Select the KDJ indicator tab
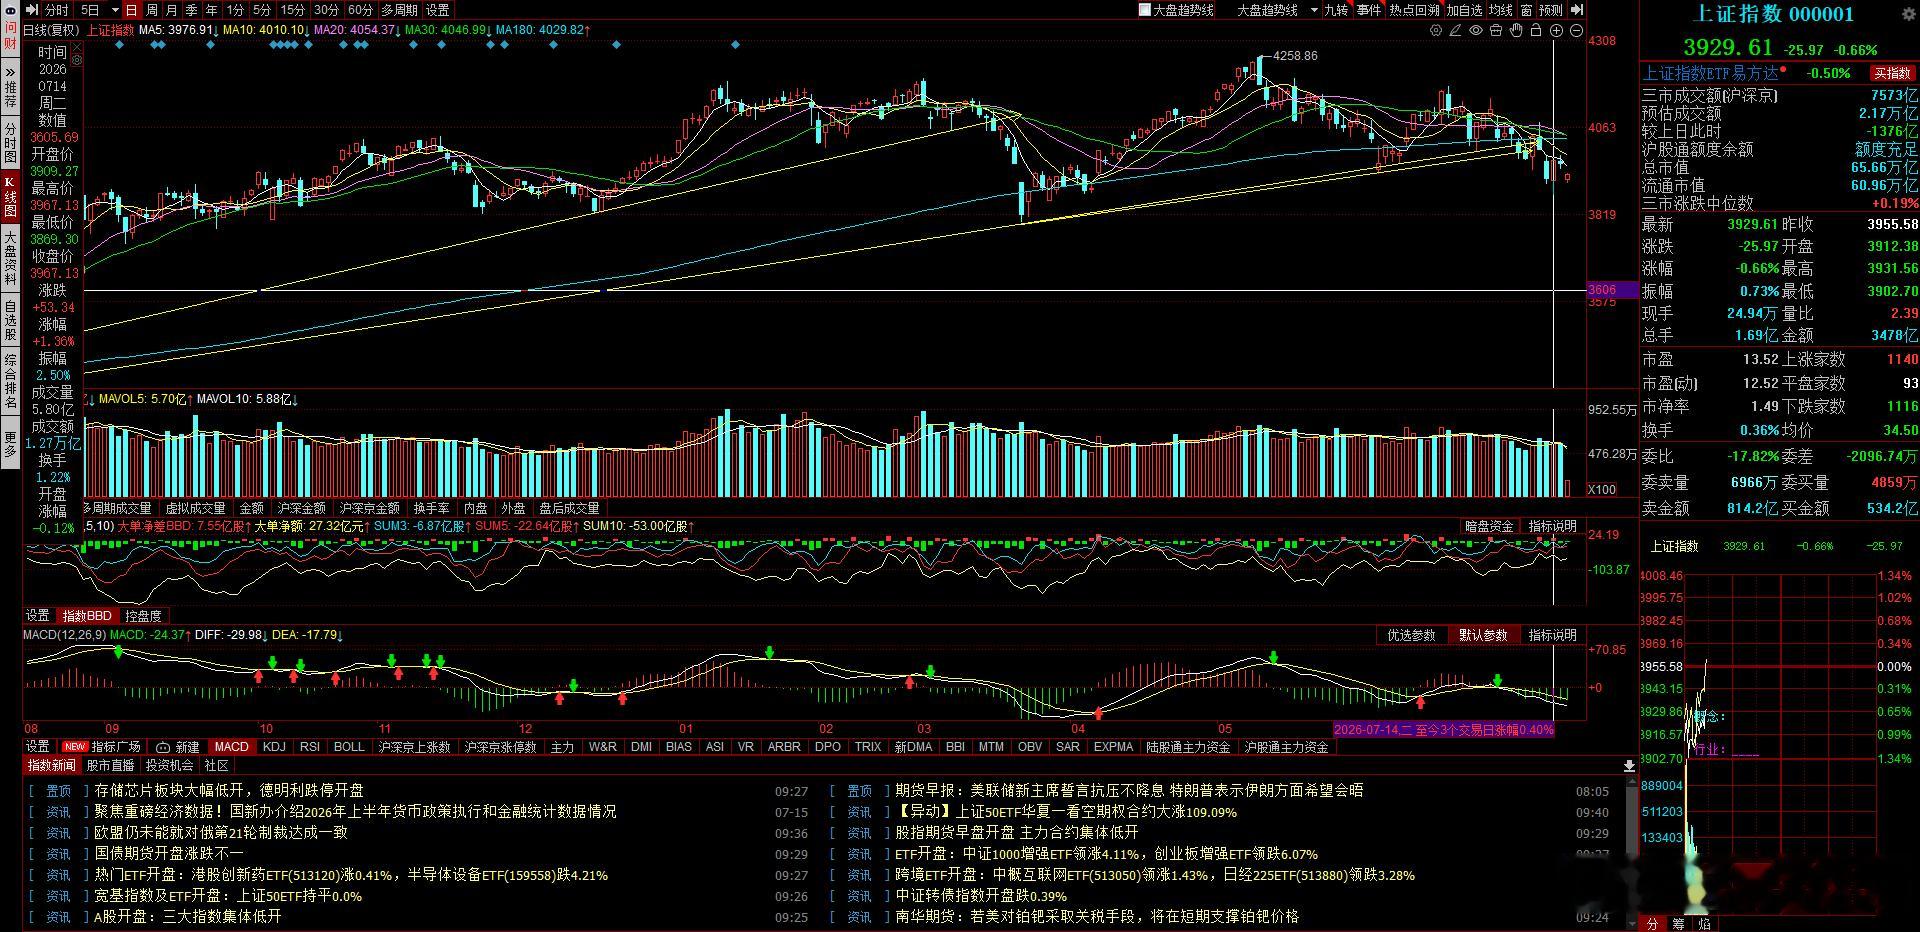The width and height of the screenshot is (1920, 932). (x=274, y=747)
